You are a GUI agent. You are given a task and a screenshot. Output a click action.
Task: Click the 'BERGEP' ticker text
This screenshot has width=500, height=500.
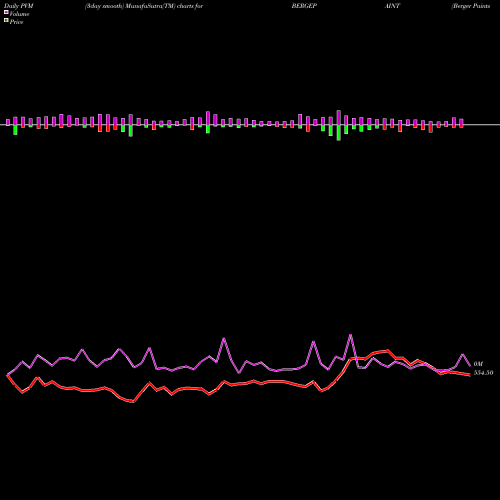pyautogui.click(x=304, y=6)
